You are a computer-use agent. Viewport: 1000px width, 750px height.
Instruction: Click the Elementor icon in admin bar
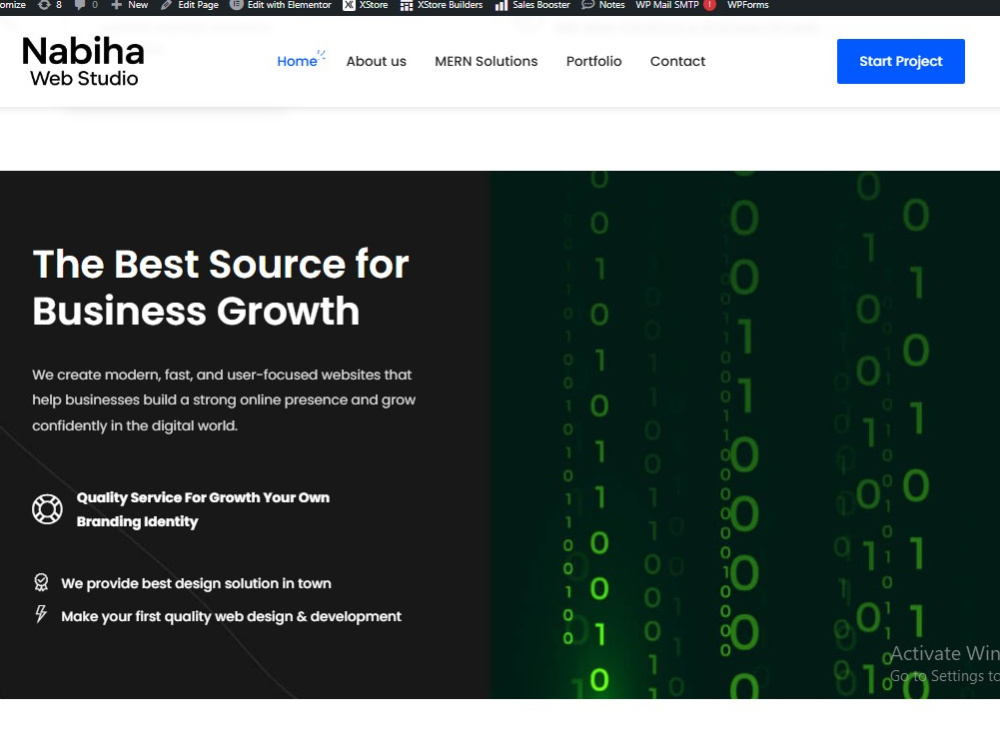tap(236, 4)
